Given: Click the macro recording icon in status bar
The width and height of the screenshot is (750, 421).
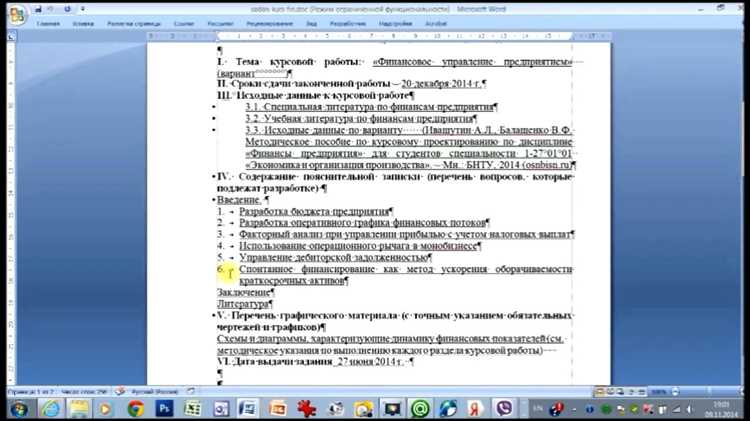Looking at the screenshot, I should tap(190, 391).
